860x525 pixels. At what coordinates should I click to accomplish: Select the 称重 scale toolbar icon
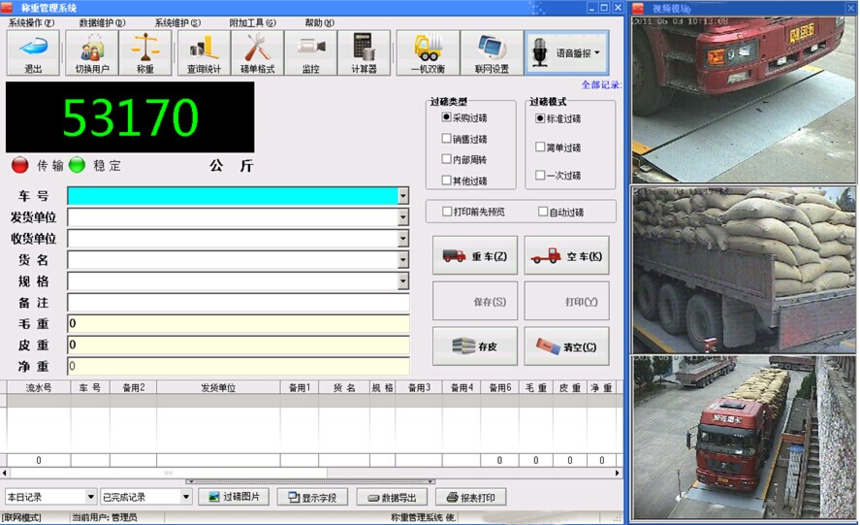point(145,53)
